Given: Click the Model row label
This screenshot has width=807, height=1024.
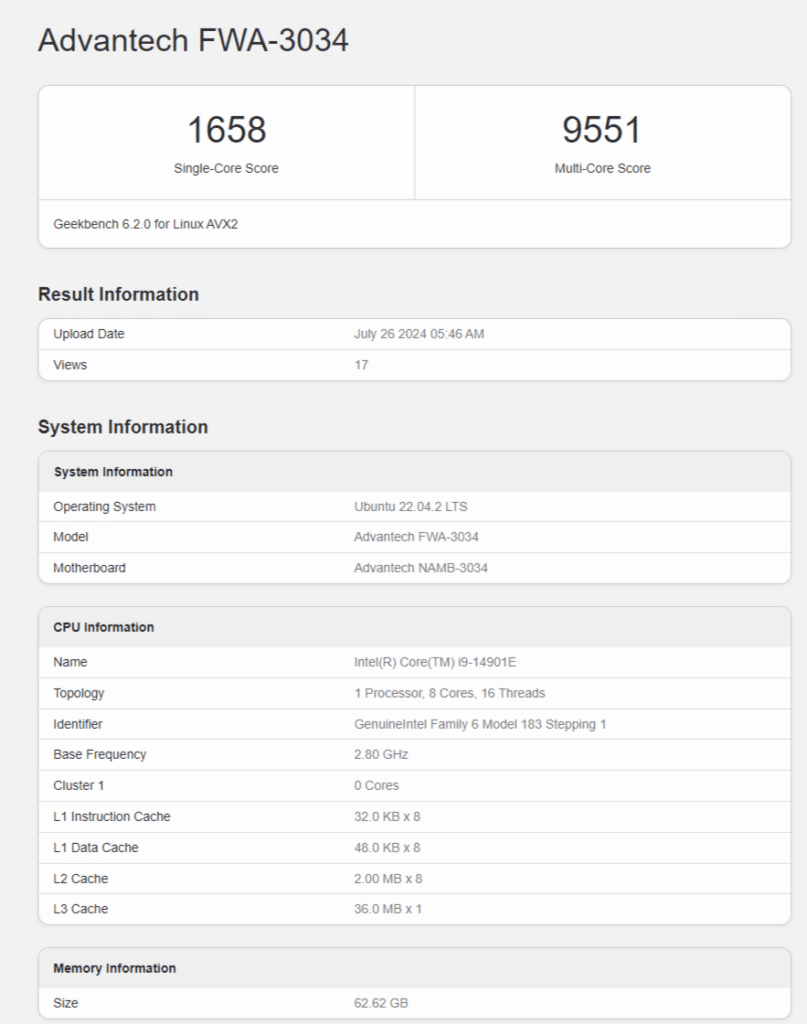Looking at the screenshot, I should (71, 537).
